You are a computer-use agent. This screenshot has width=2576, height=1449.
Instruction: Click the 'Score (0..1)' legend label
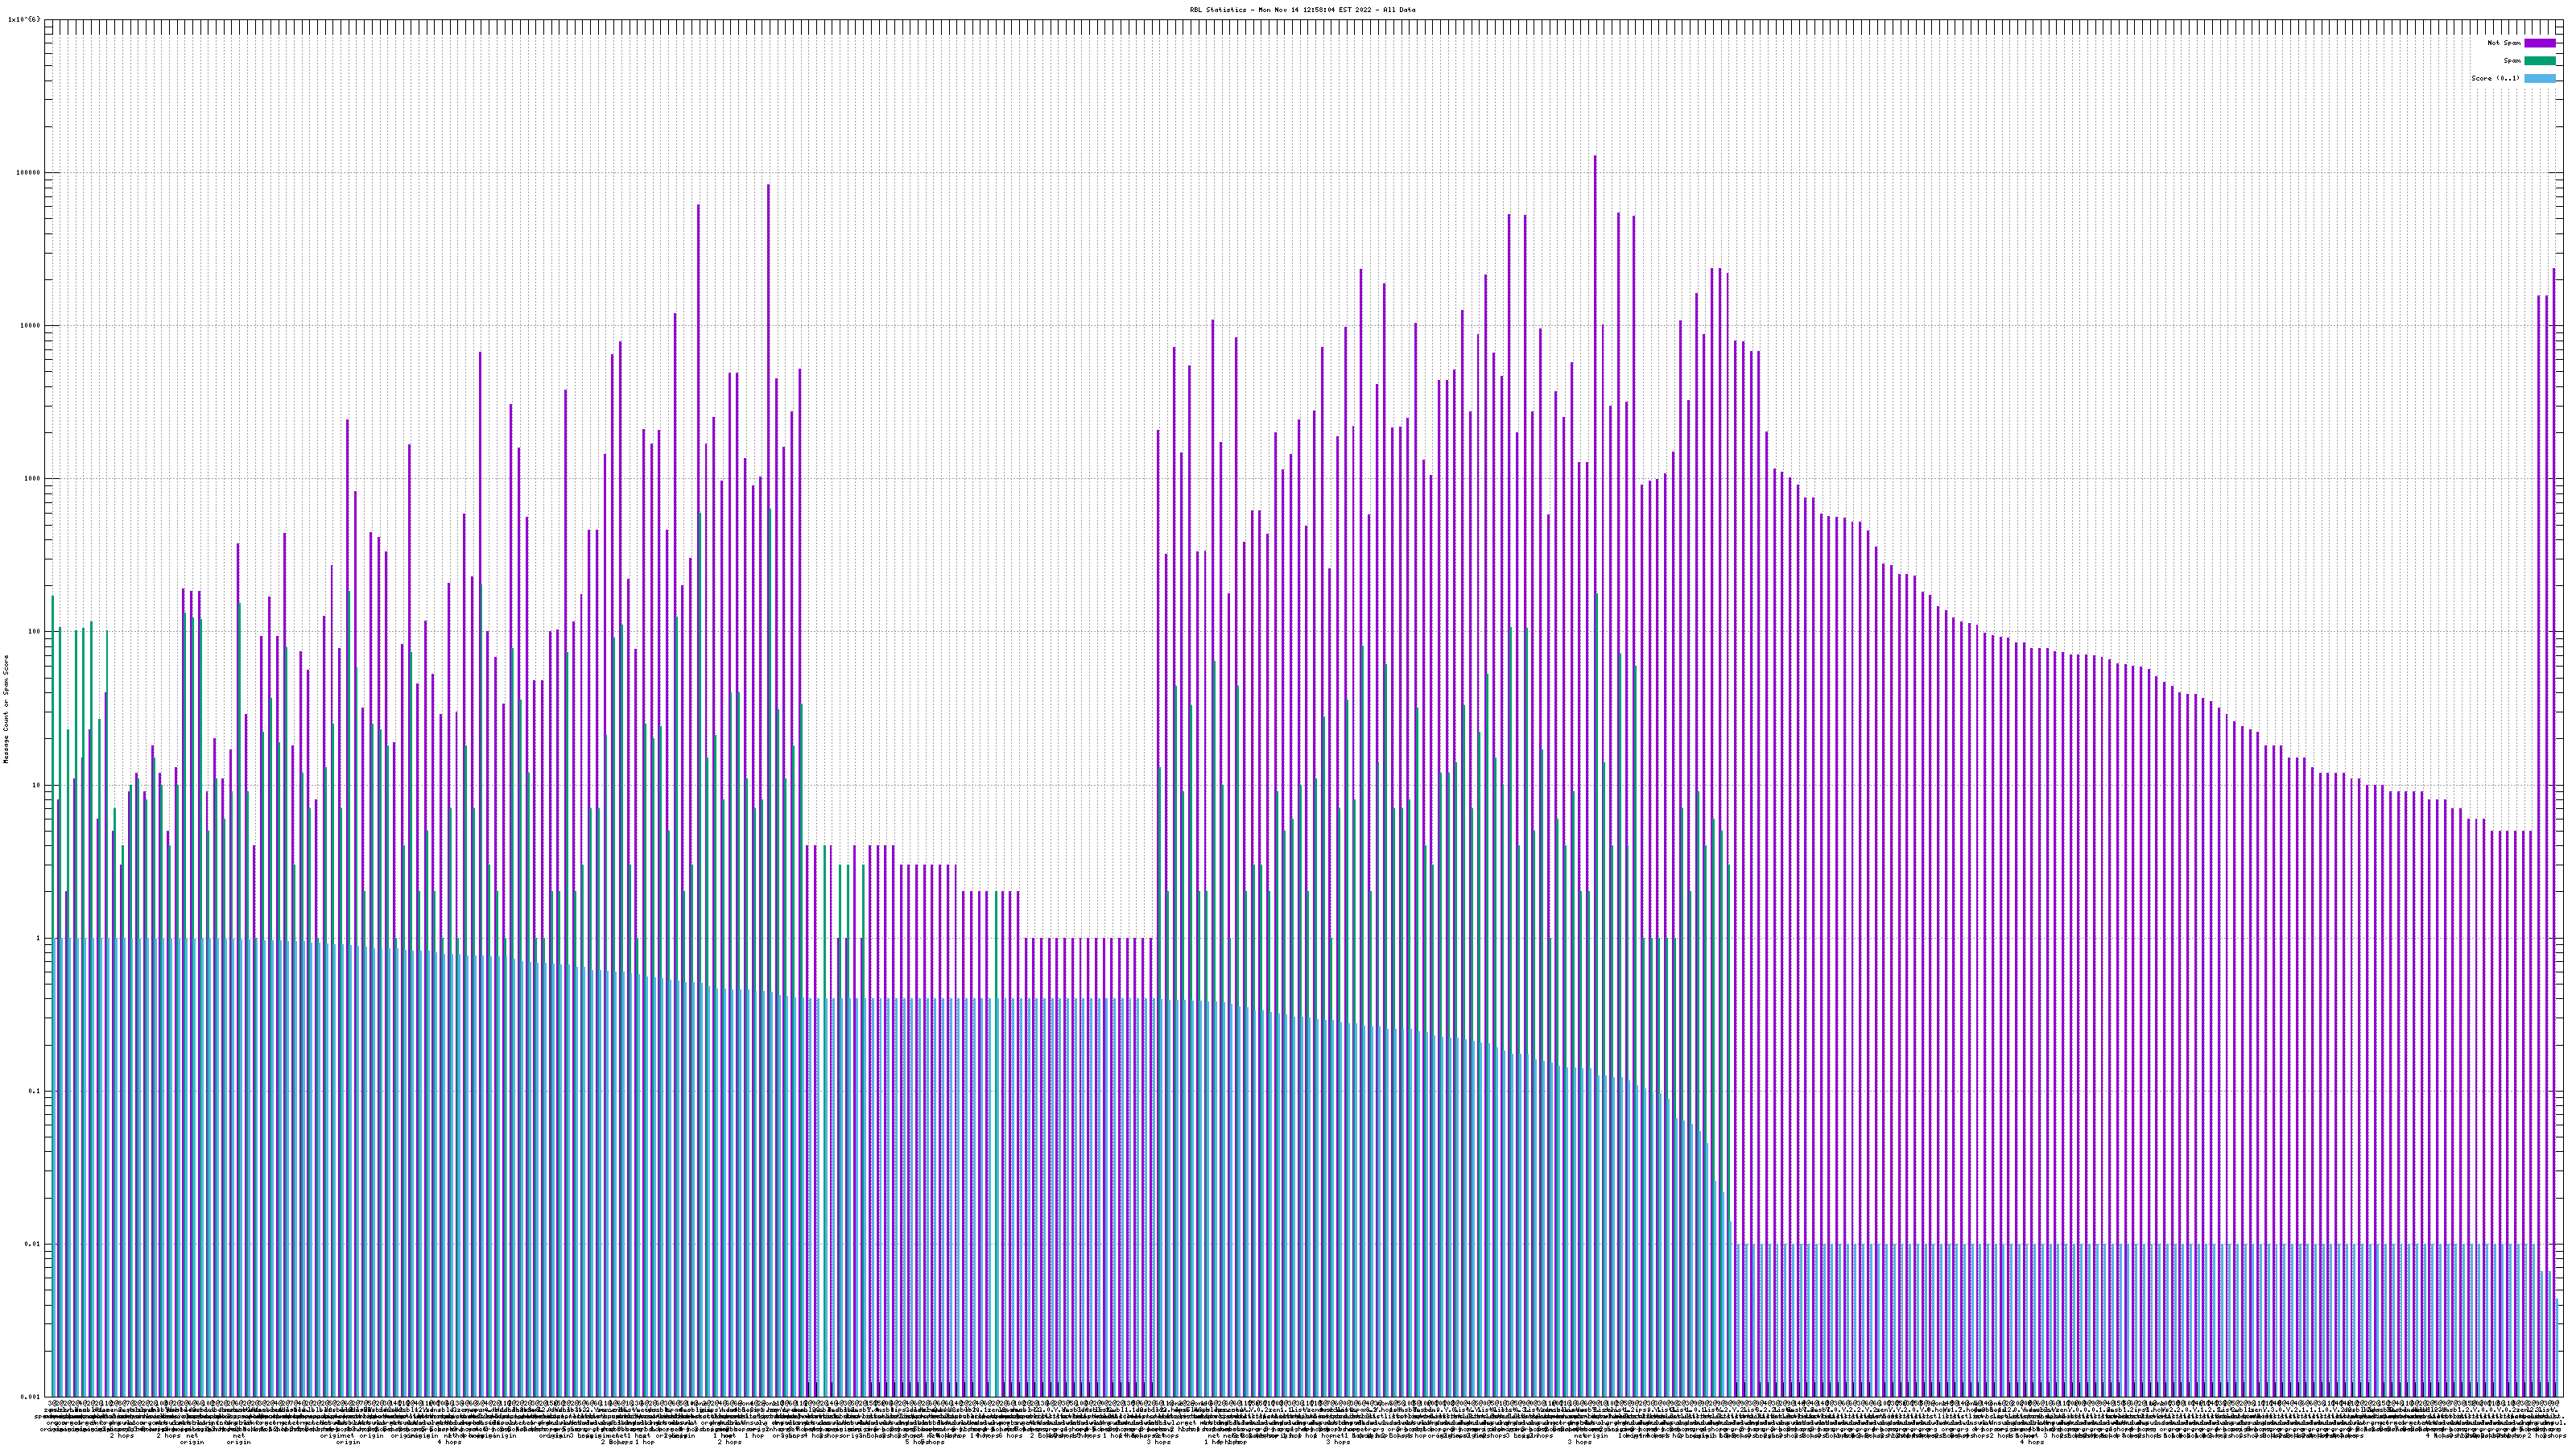point(2495,78)
